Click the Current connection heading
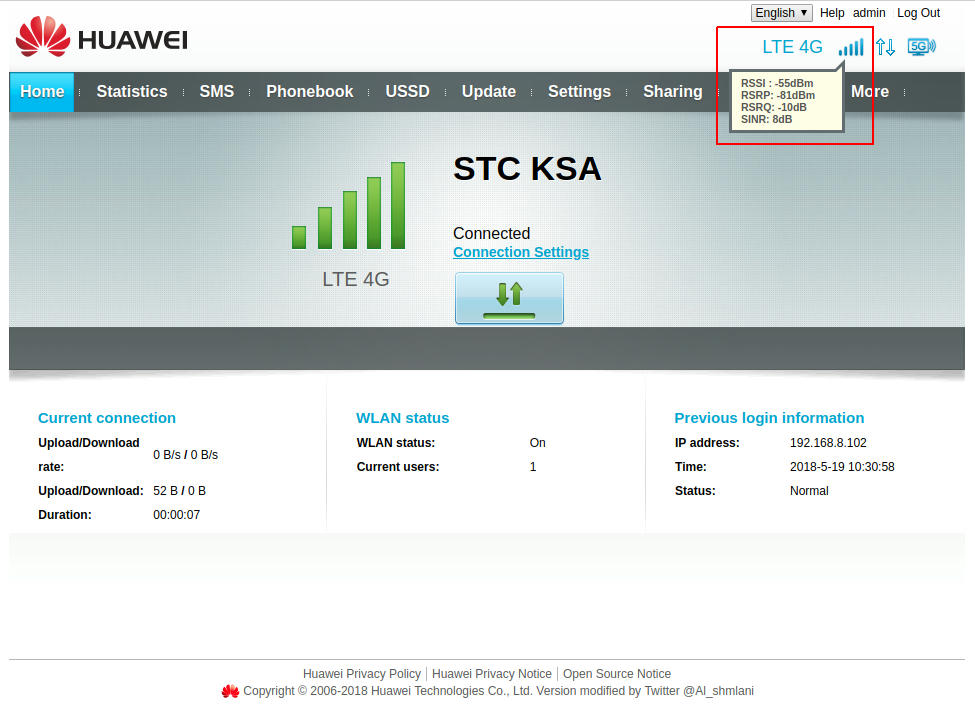 coord(107,418)
